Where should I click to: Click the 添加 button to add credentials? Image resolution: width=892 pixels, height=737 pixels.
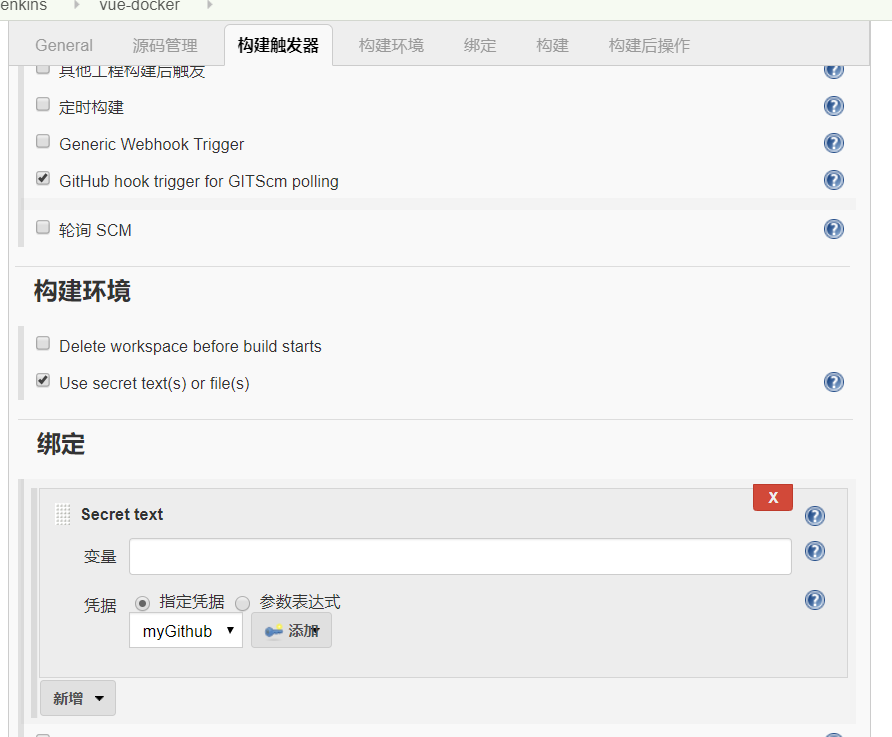[291, 631]
